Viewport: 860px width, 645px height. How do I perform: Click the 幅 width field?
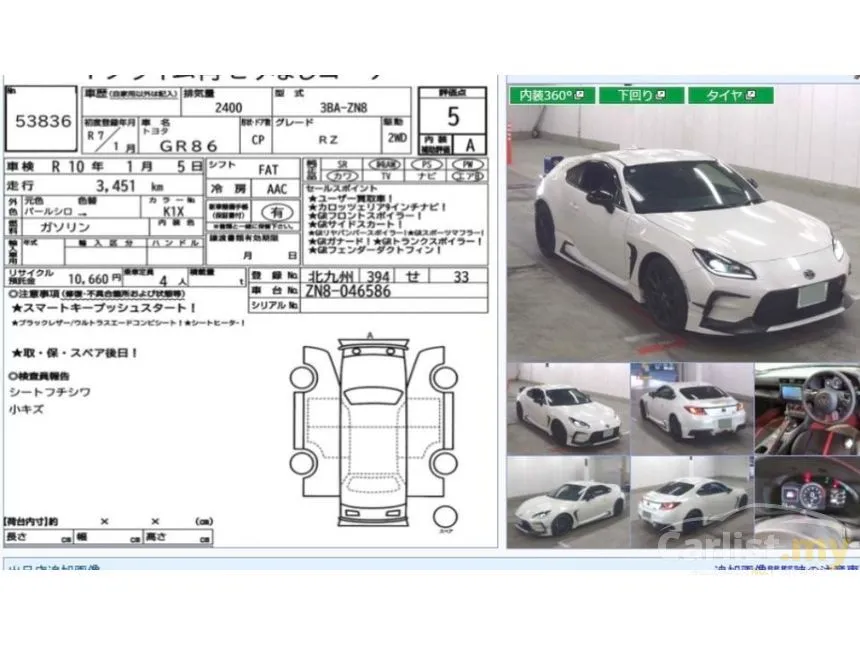[108, 538]
